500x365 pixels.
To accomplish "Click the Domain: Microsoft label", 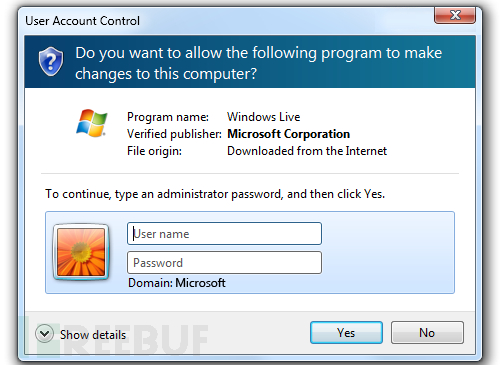I will (x=177, y=283).
